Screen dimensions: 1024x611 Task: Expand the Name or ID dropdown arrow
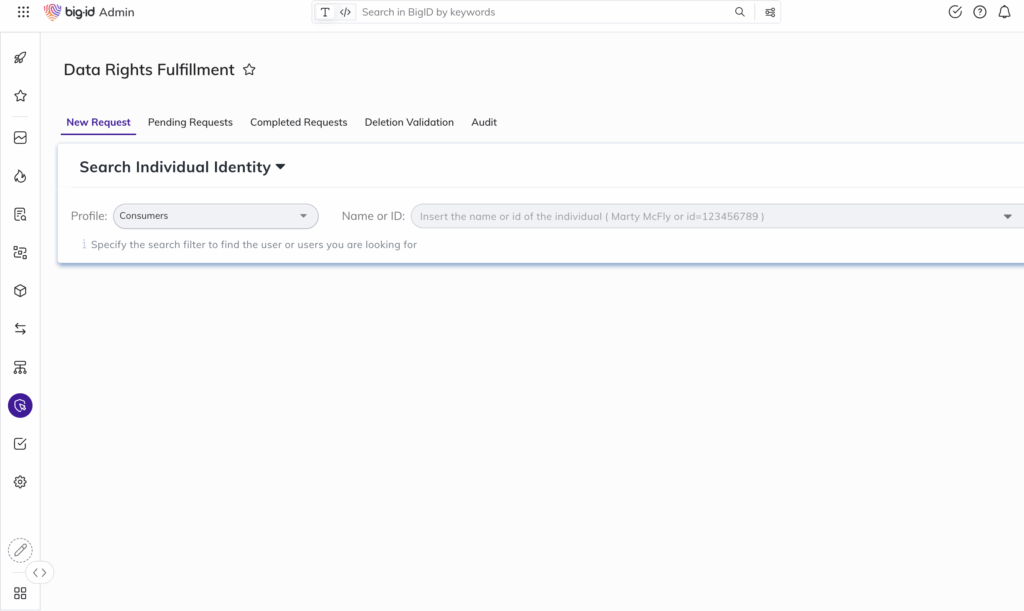click(1007, 216)
